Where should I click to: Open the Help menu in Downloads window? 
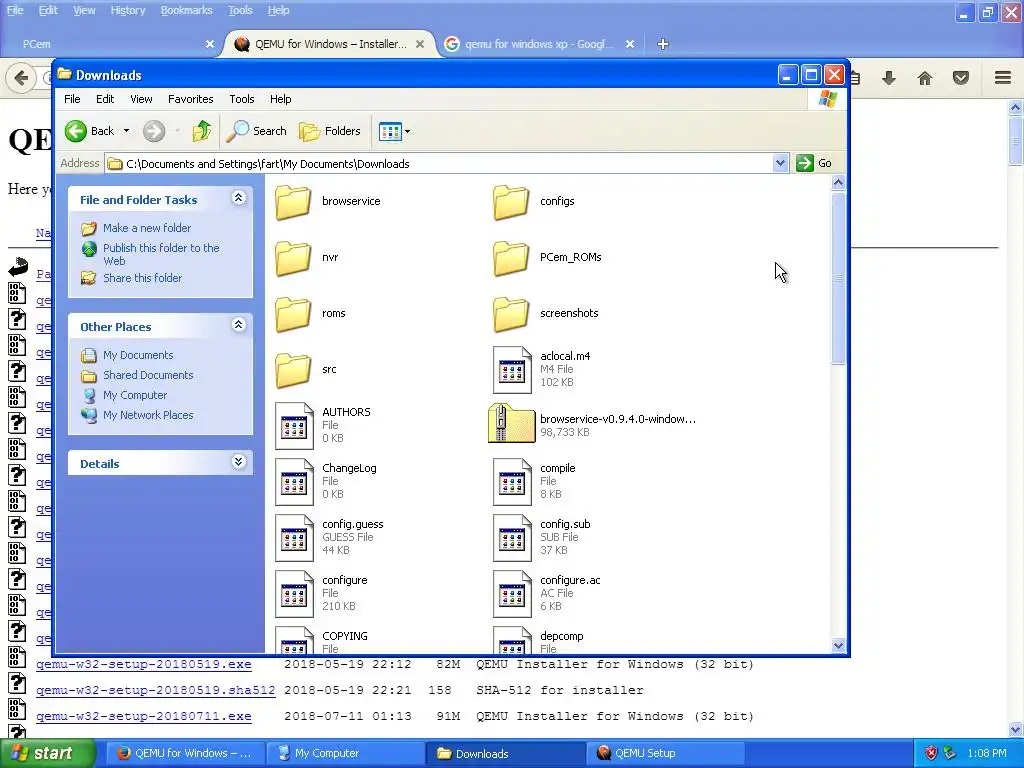[x=280, y=99]
